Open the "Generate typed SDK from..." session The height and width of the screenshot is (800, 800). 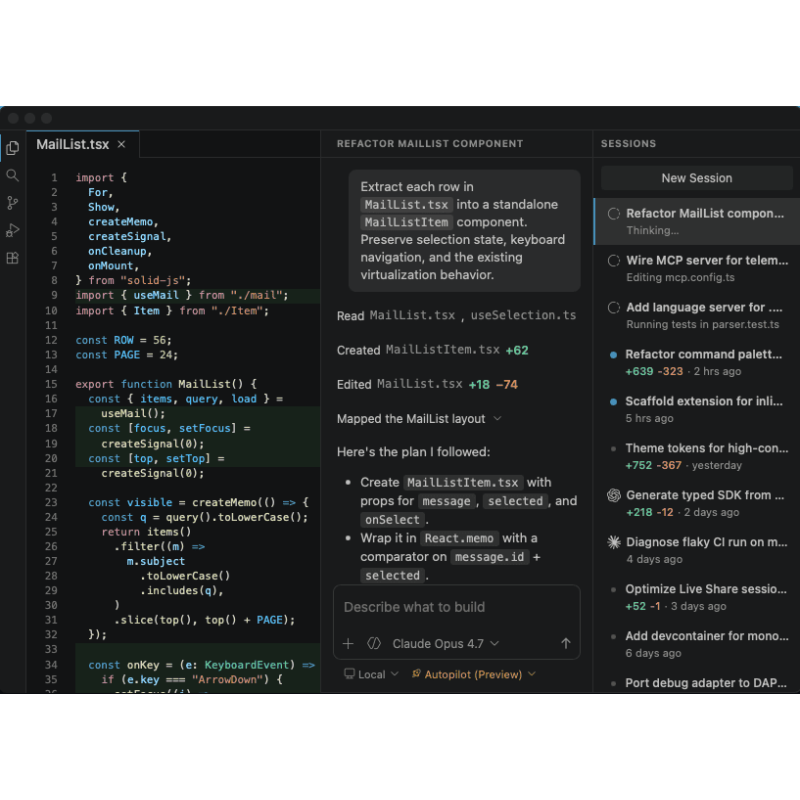(x=696, y=503)
